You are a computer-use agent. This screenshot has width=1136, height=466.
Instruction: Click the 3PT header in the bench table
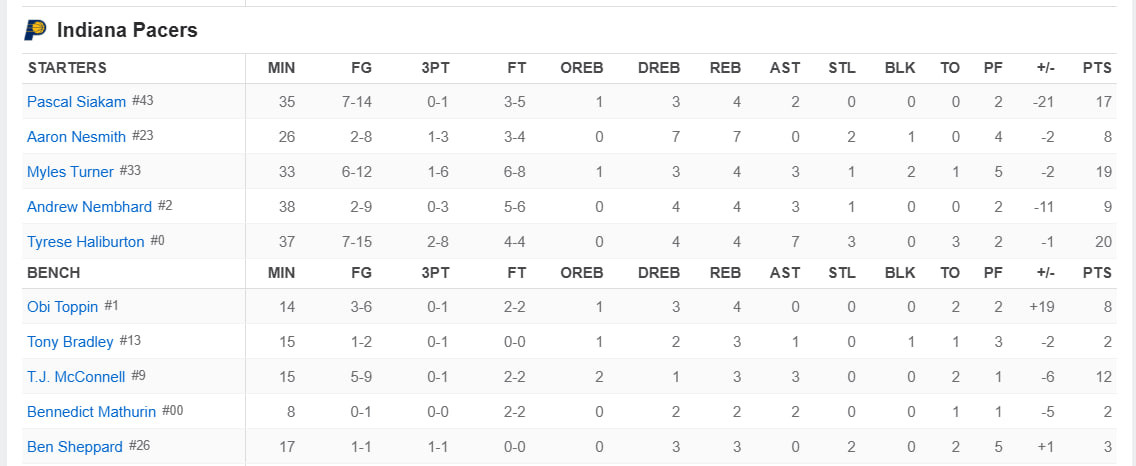point(435,273)
